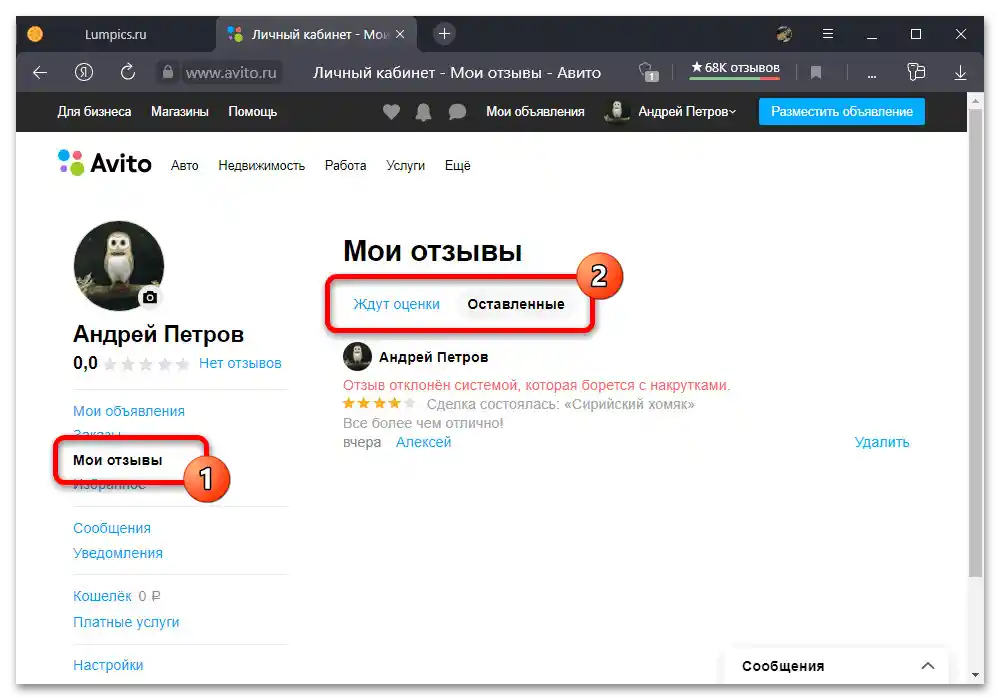Expand the Ещё categories menu
This screenshot has height=700, width=1000.
tap(457, 165)
